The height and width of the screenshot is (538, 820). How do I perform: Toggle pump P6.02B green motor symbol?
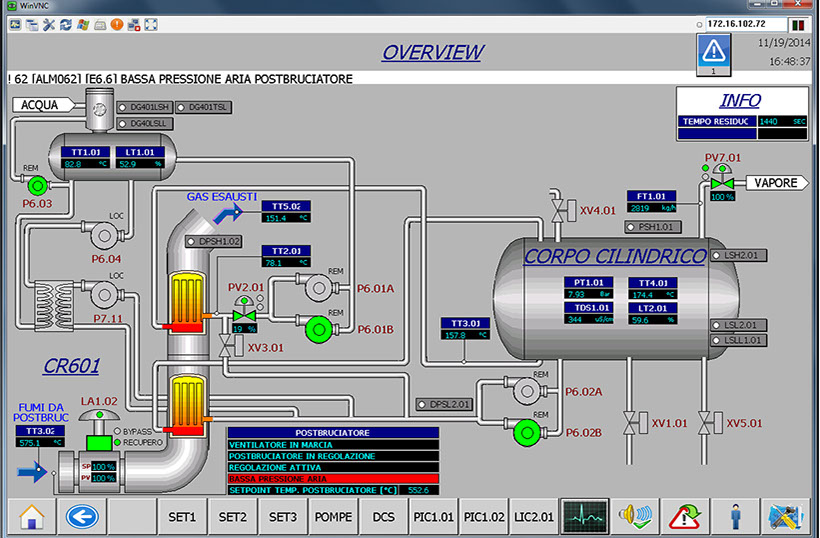pyautogui.click(x=523, y=432)
